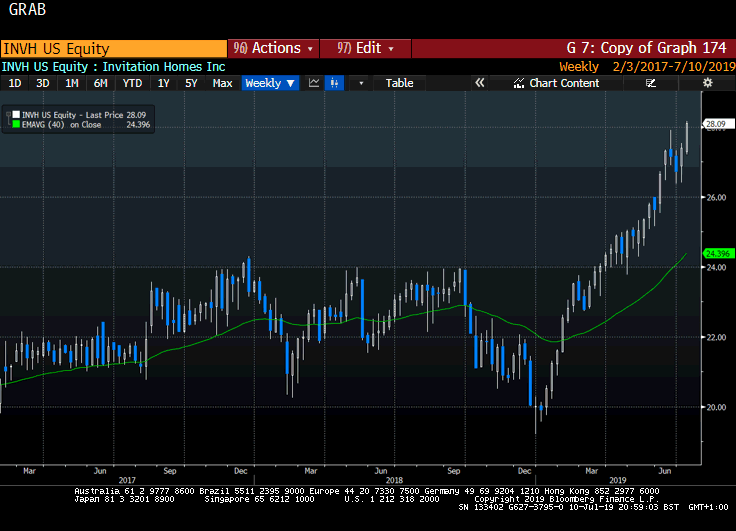The width and height of the screenshot is (736, 531).
Task: Switch to 1M time range
Action: (x=71, y=83)
